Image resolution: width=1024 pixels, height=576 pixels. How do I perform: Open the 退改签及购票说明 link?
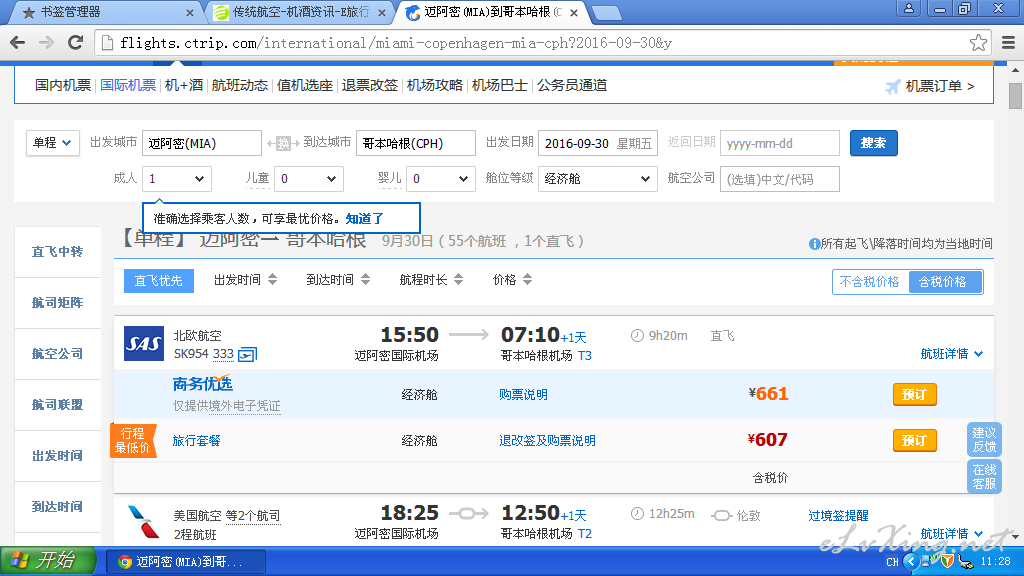[547, 441]
